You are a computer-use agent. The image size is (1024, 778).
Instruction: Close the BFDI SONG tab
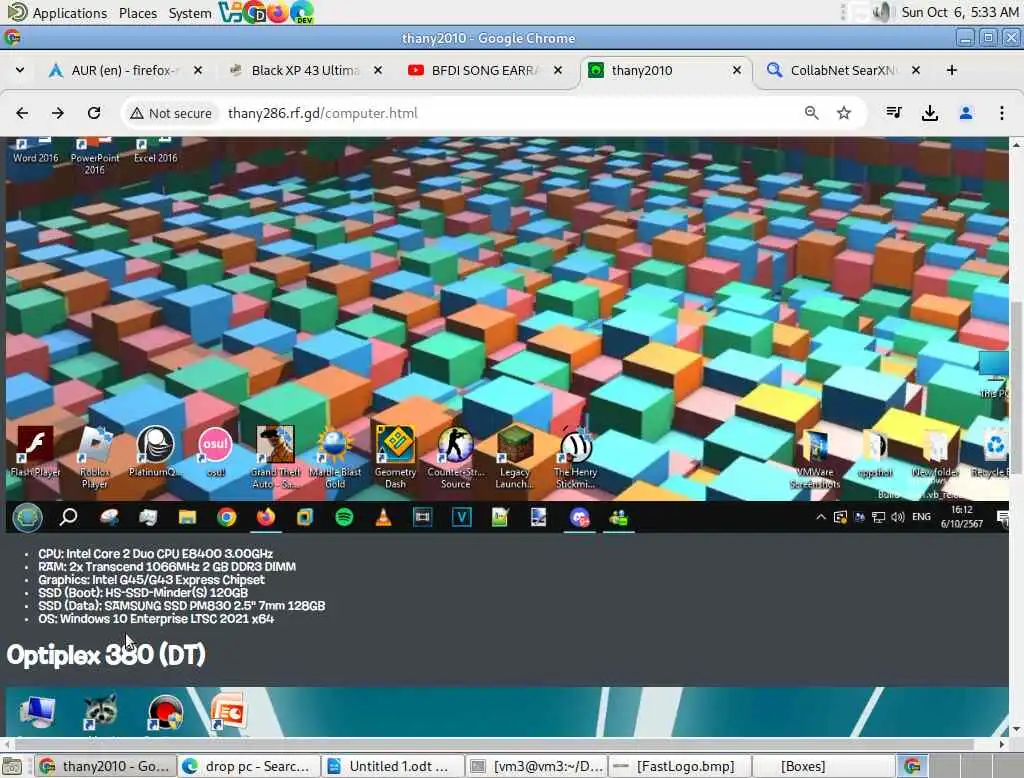pyautogui.click(x=558, y=70)
